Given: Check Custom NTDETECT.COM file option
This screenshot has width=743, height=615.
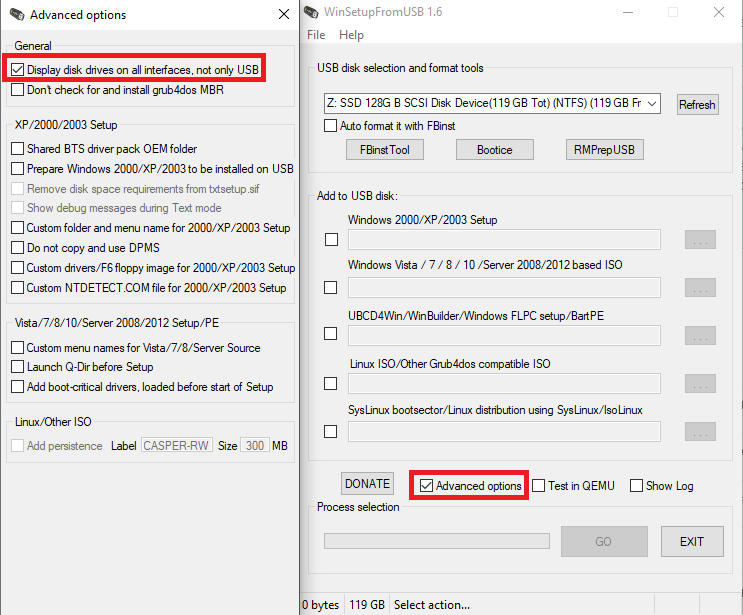Looking at the screenshot, I should coord(18,288).
